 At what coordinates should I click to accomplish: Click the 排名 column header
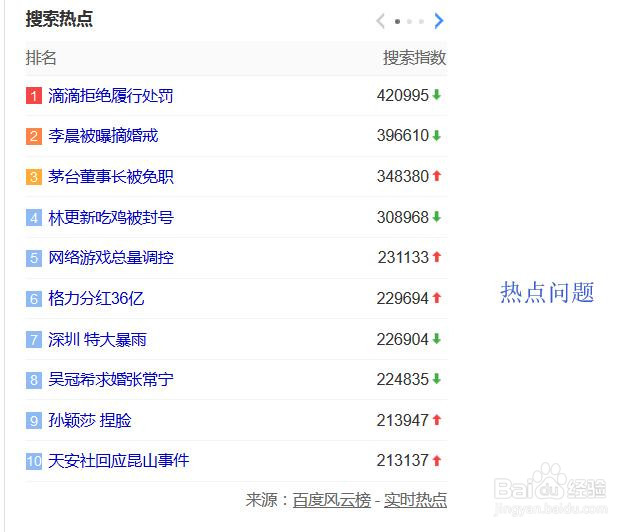coord(41,58)
